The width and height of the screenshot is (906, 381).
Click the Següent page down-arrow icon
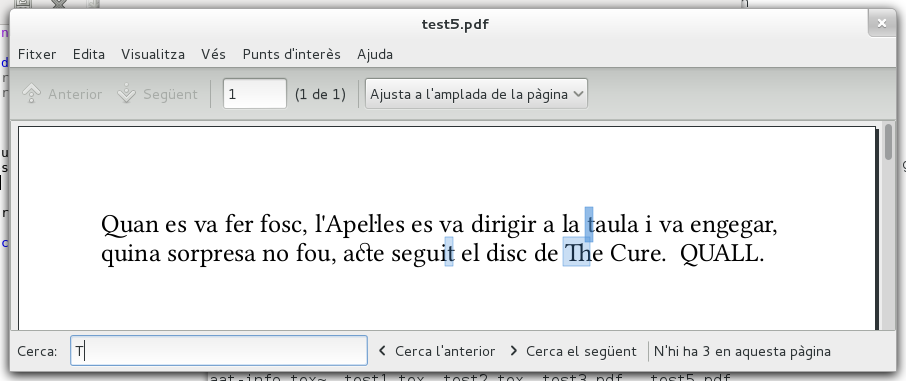click(126, 94)
